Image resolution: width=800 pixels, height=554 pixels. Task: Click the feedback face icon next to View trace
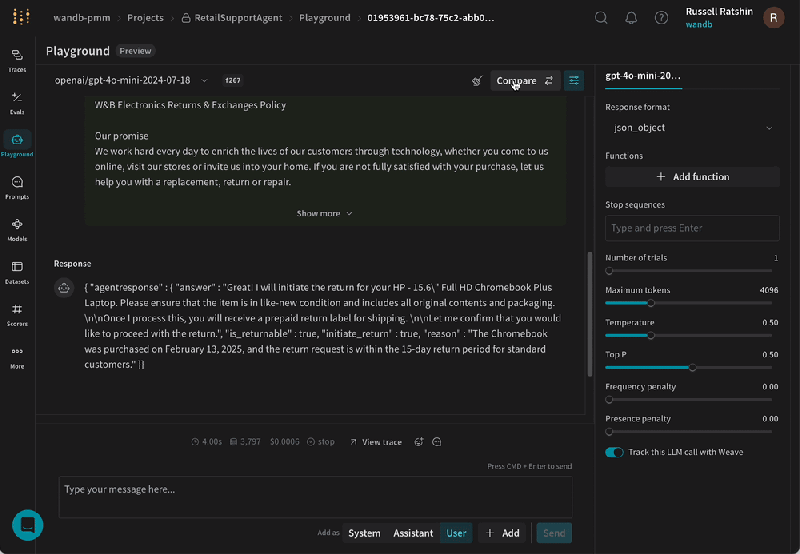(437, 442)
